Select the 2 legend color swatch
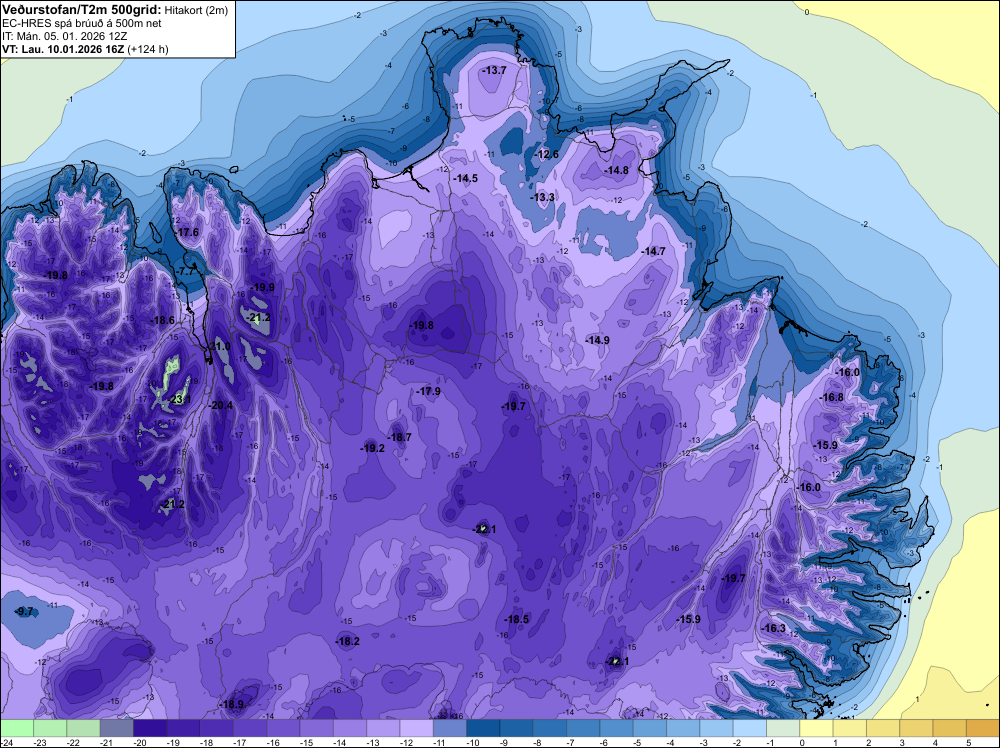Image resolution: width=1000 pixels, height=748 pixels. coord(883,728)
